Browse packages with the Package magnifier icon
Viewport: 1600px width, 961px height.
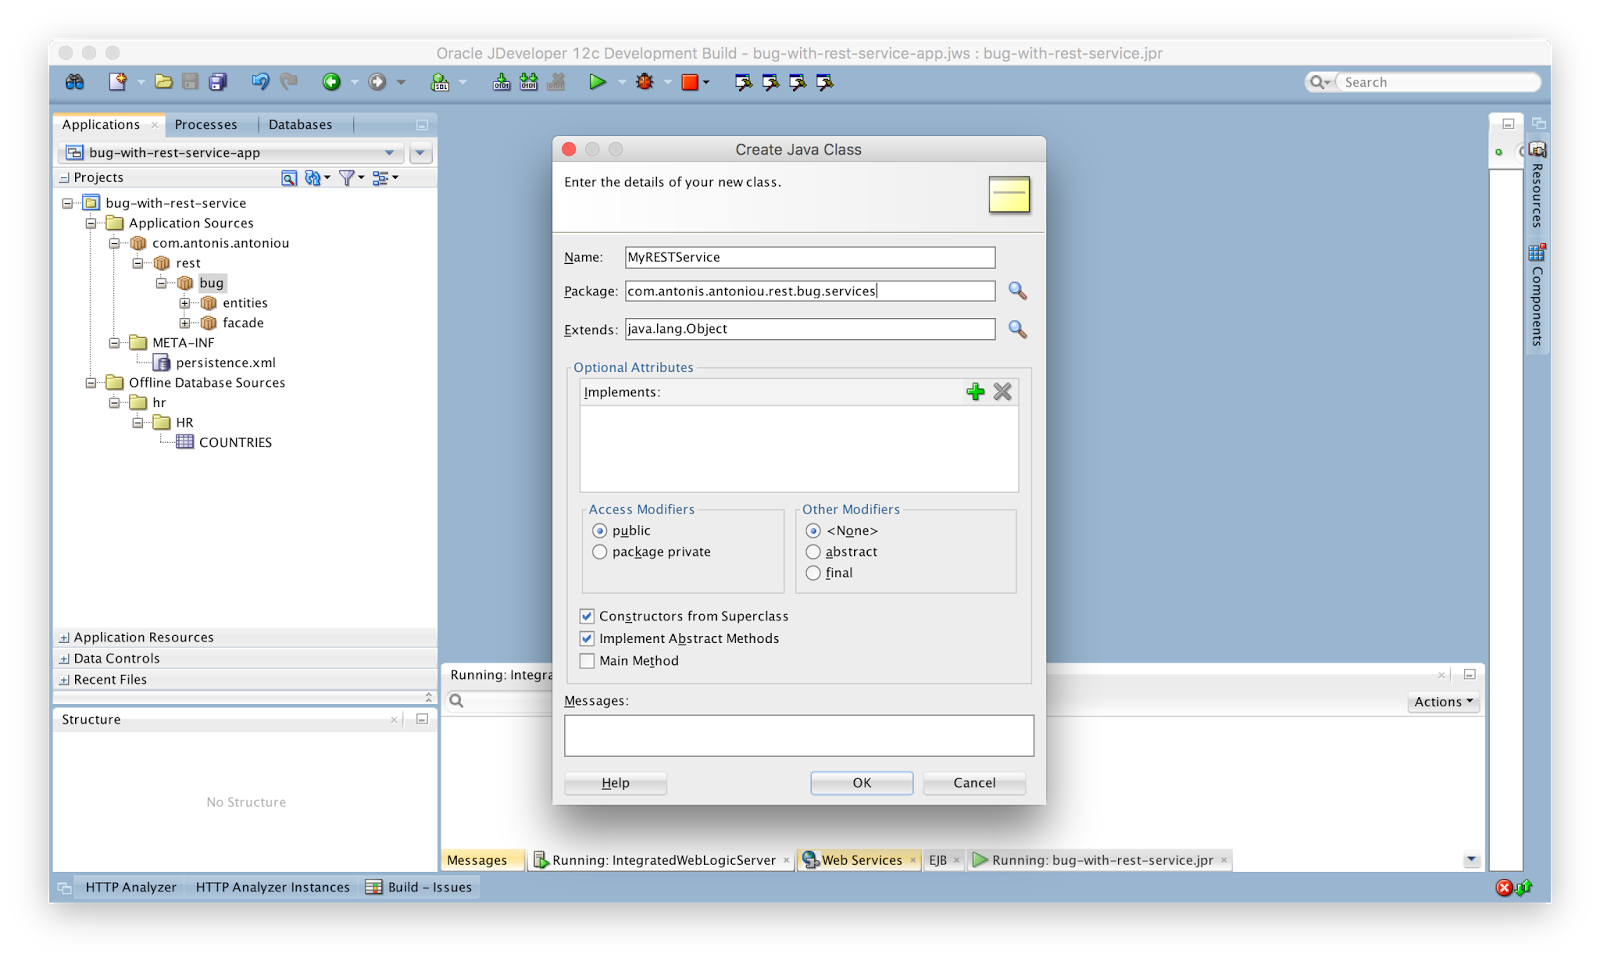(1017, 291)
